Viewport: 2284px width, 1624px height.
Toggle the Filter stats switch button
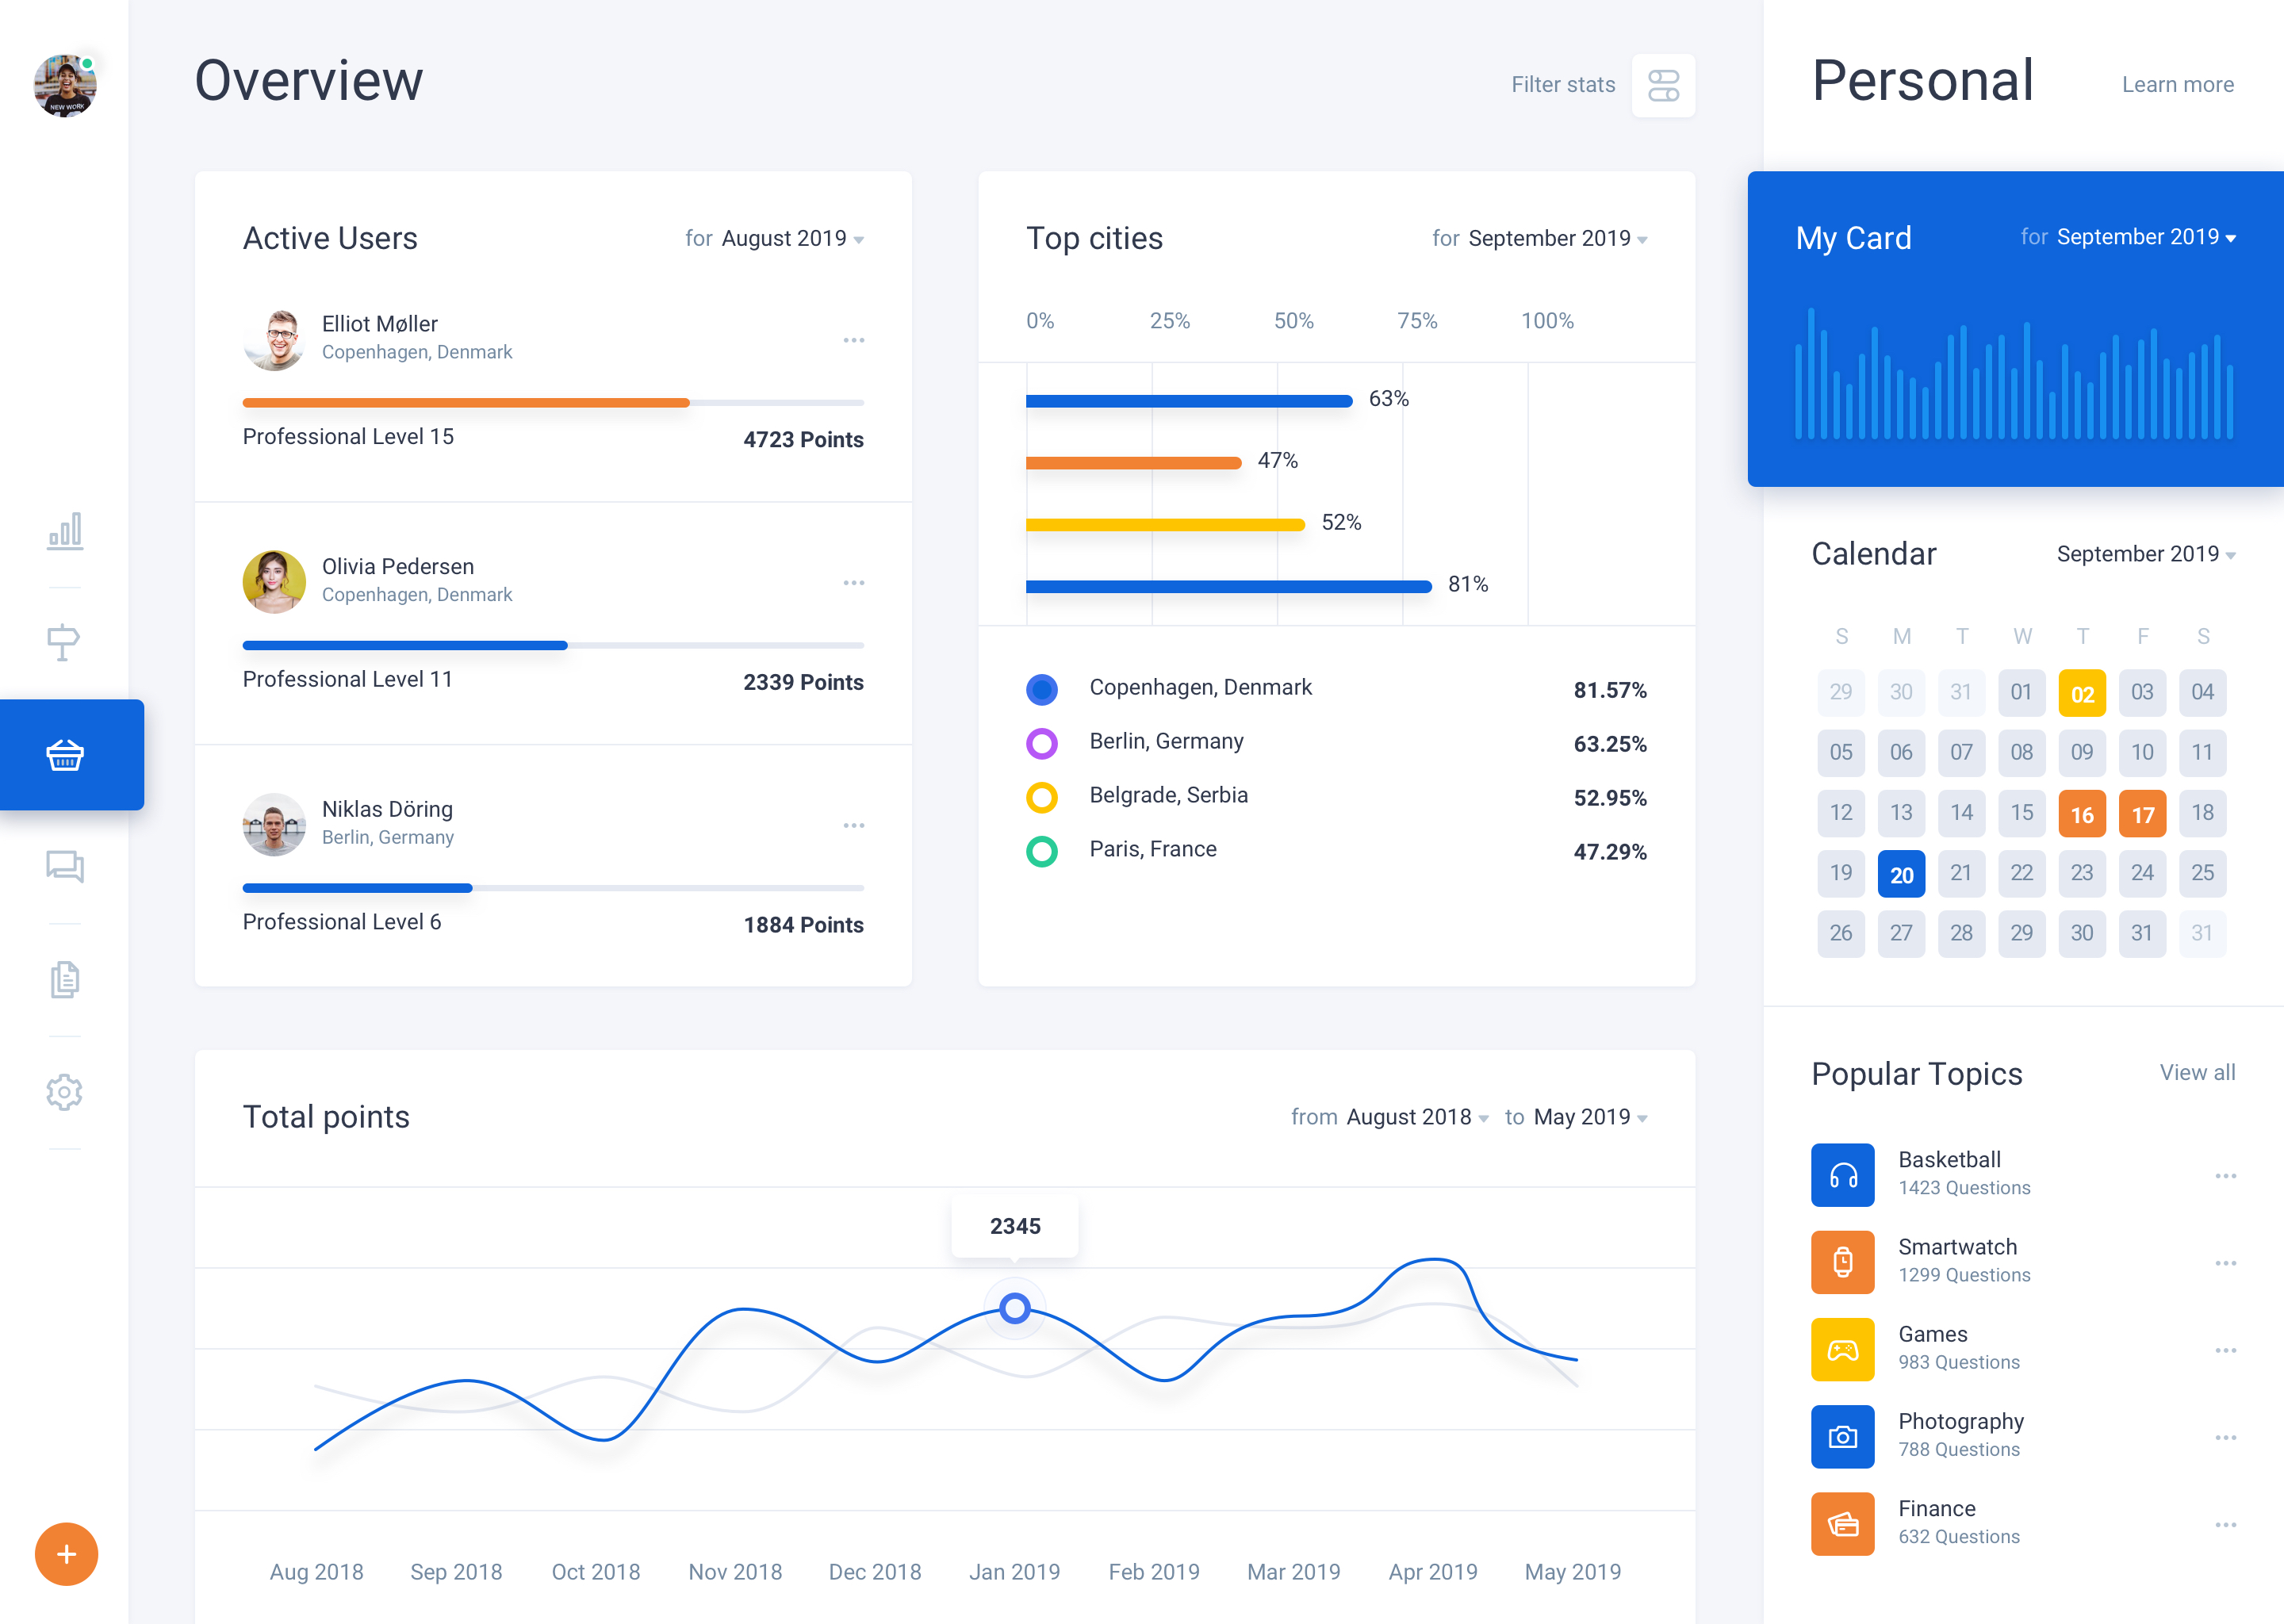(1662, 86)
